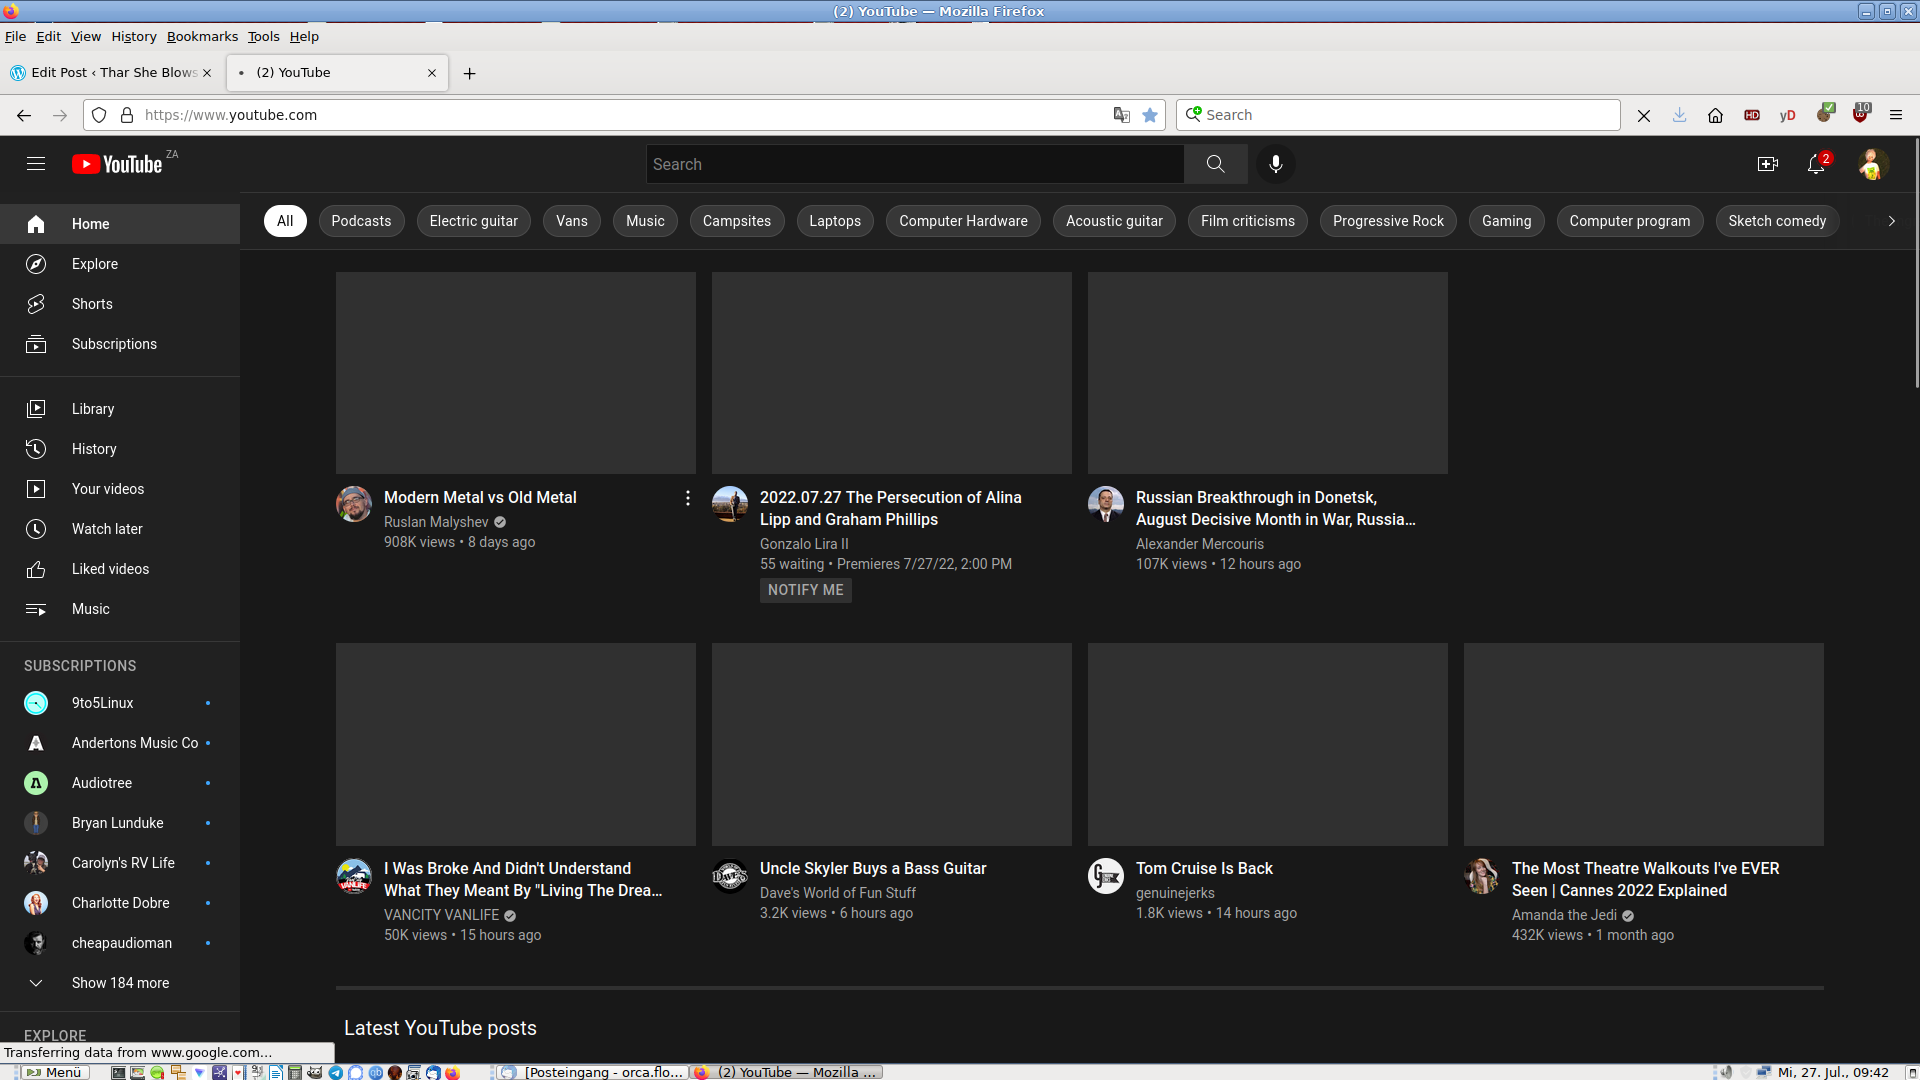The width and height of the screenshot is (1920, 1080).
Task: Open the History menu
Action: [134, 36]
